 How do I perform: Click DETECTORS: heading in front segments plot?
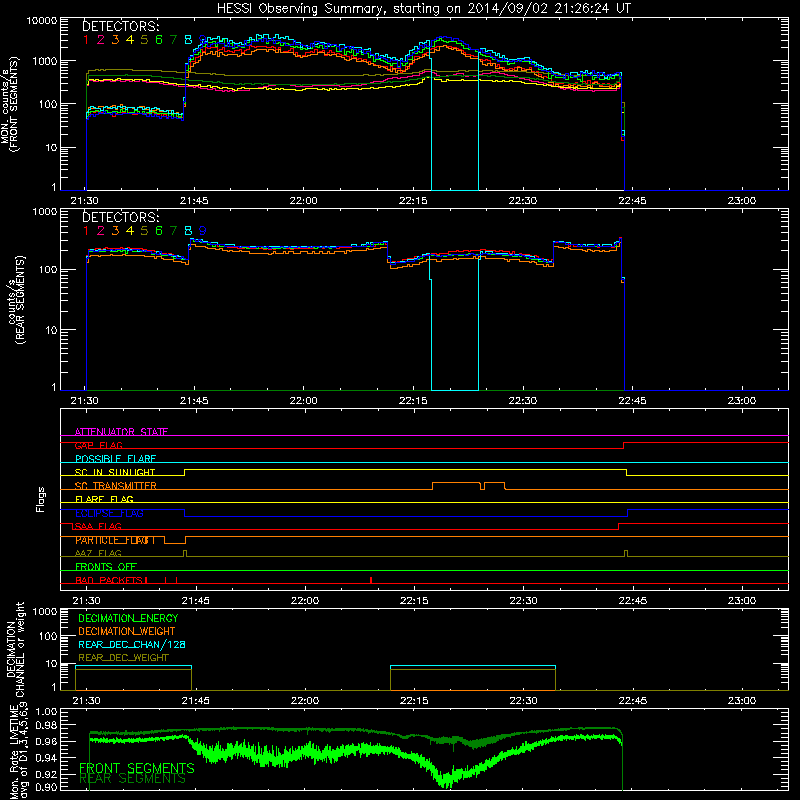pyautogui.click(x=120, y=26)
